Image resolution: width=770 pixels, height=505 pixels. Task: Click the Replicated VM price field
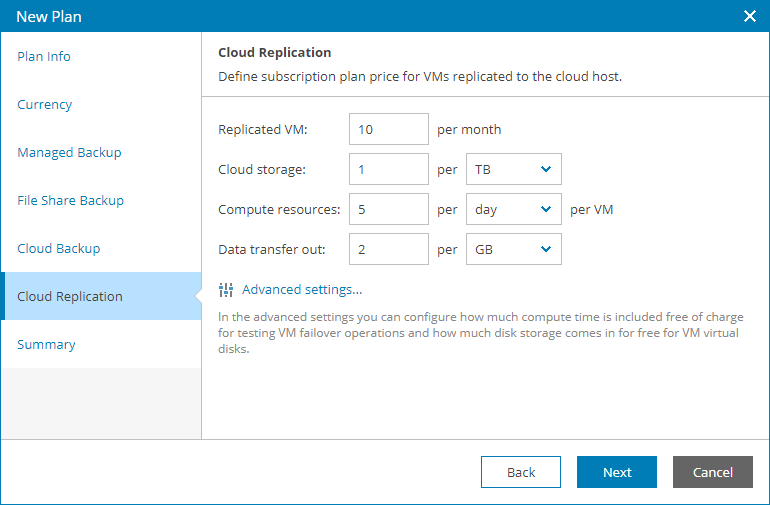(389, 129)
